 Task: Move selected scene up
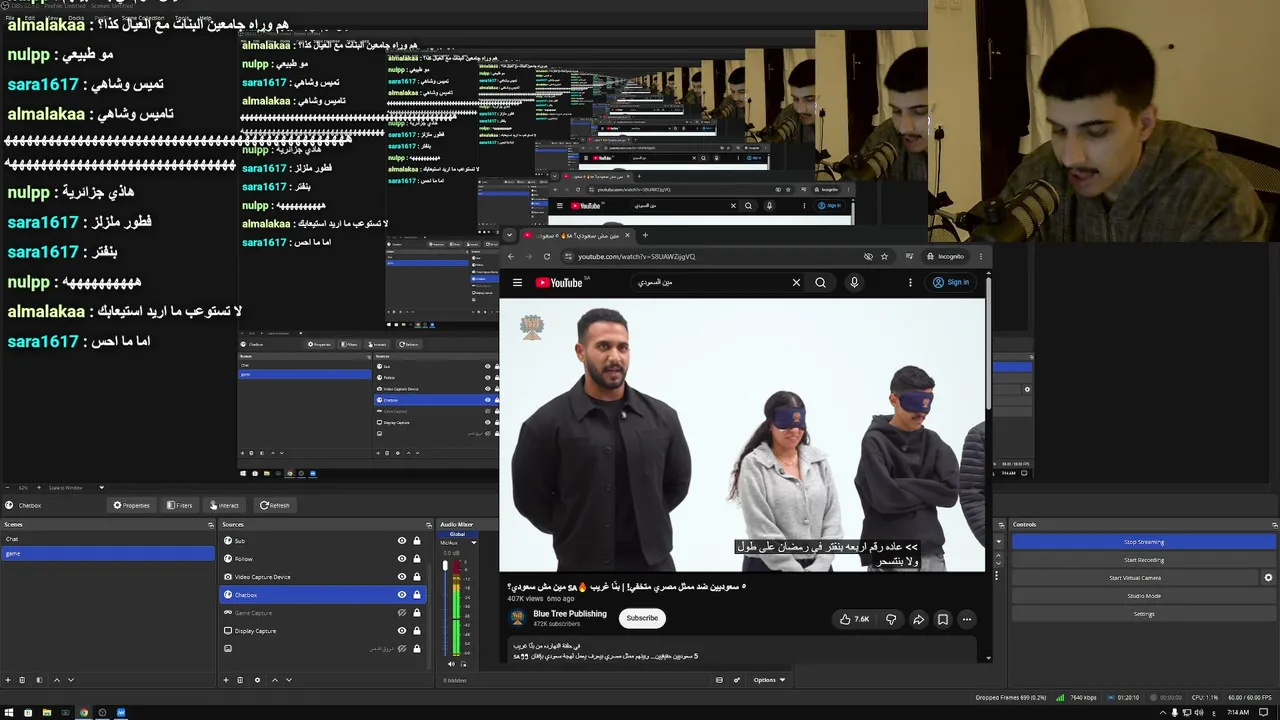point(56,680)
